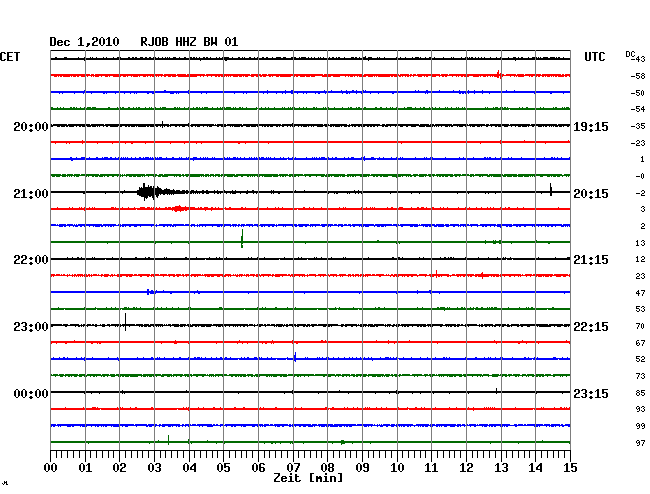The width and height of the screenshot is (650, 494).
Task: Click the red burst below the 21:00 trace
Action: [179, 208]
